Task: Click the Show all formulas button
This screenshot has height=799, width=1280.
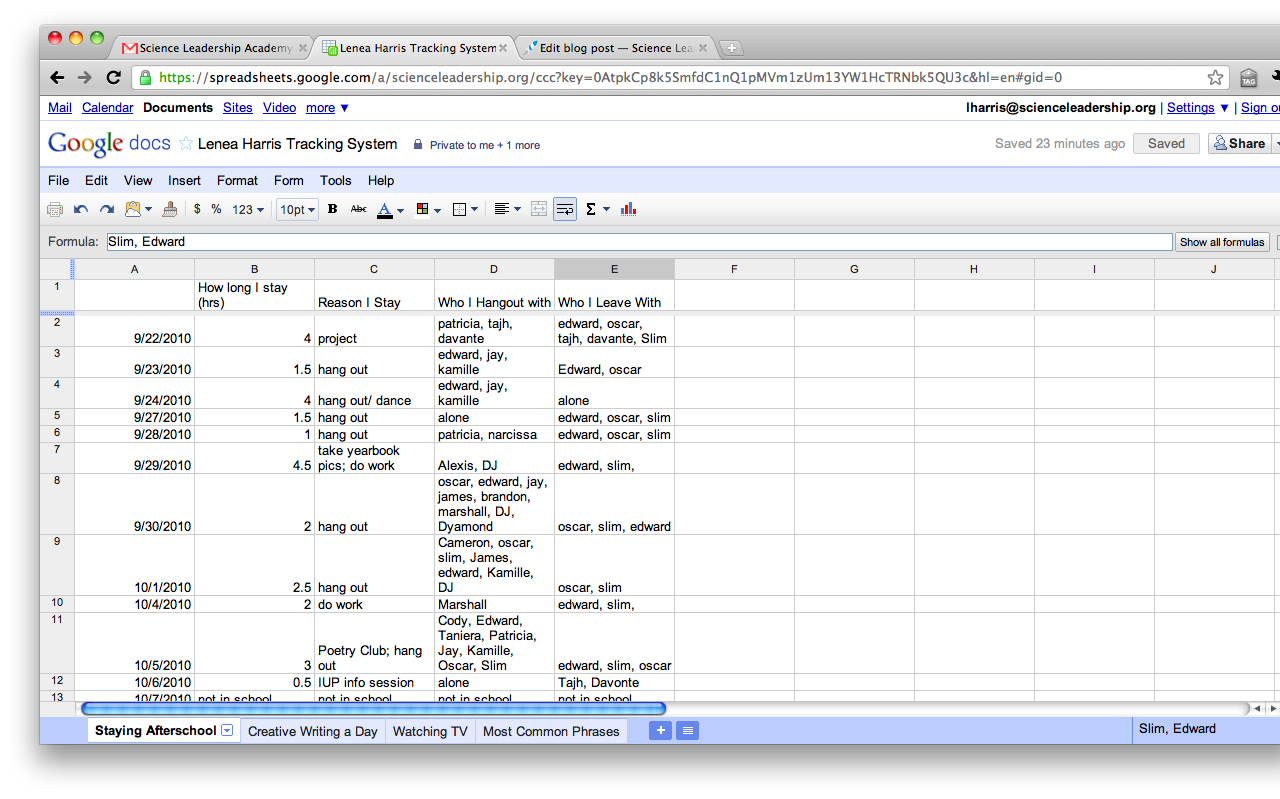Action: coord(1221,242)
